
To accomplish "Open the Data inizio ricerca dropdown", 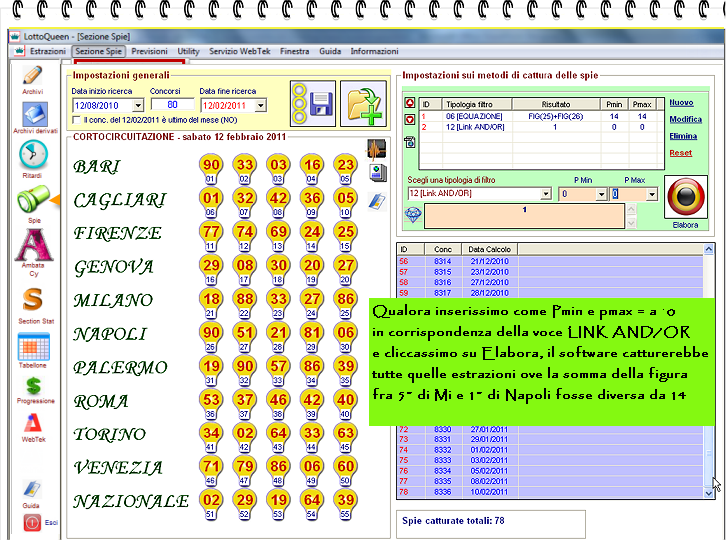I will pos(138,106).
